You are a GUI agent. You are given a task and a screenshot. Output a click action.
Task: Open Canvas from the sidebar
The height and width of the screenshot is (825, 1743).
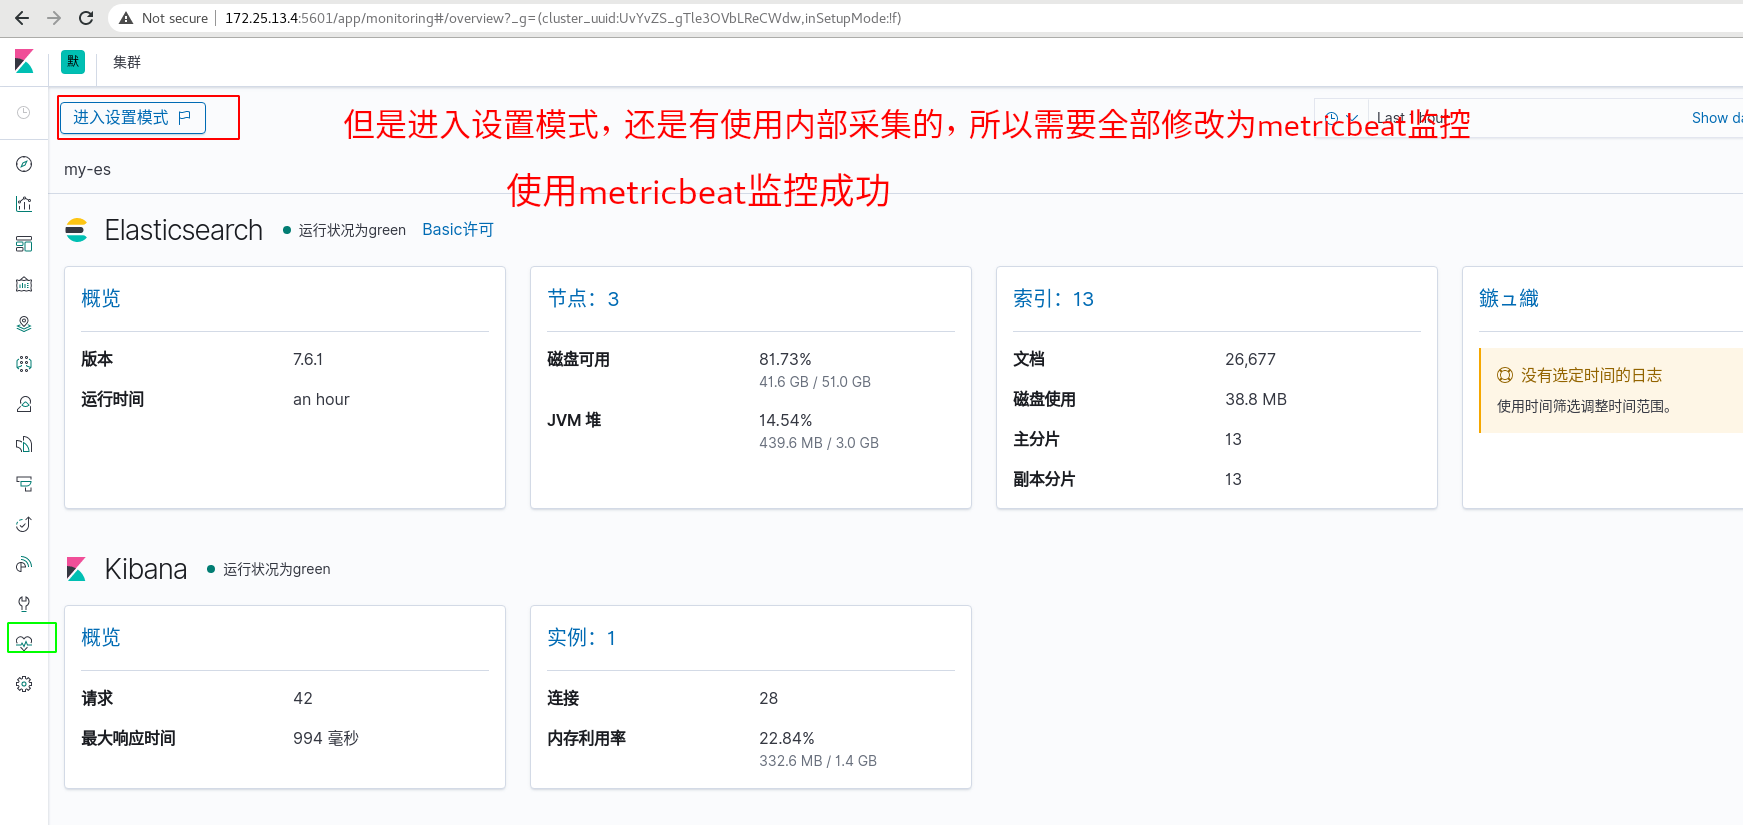point(24,284)
